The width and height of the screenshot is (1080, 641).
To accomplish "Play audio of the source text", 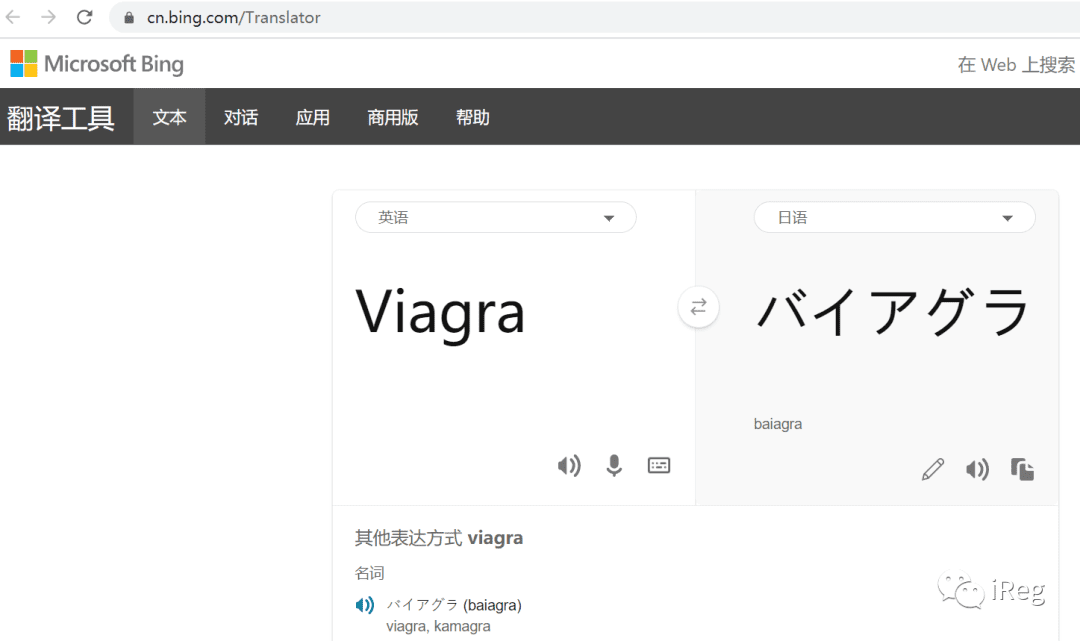I will point(569,466).
